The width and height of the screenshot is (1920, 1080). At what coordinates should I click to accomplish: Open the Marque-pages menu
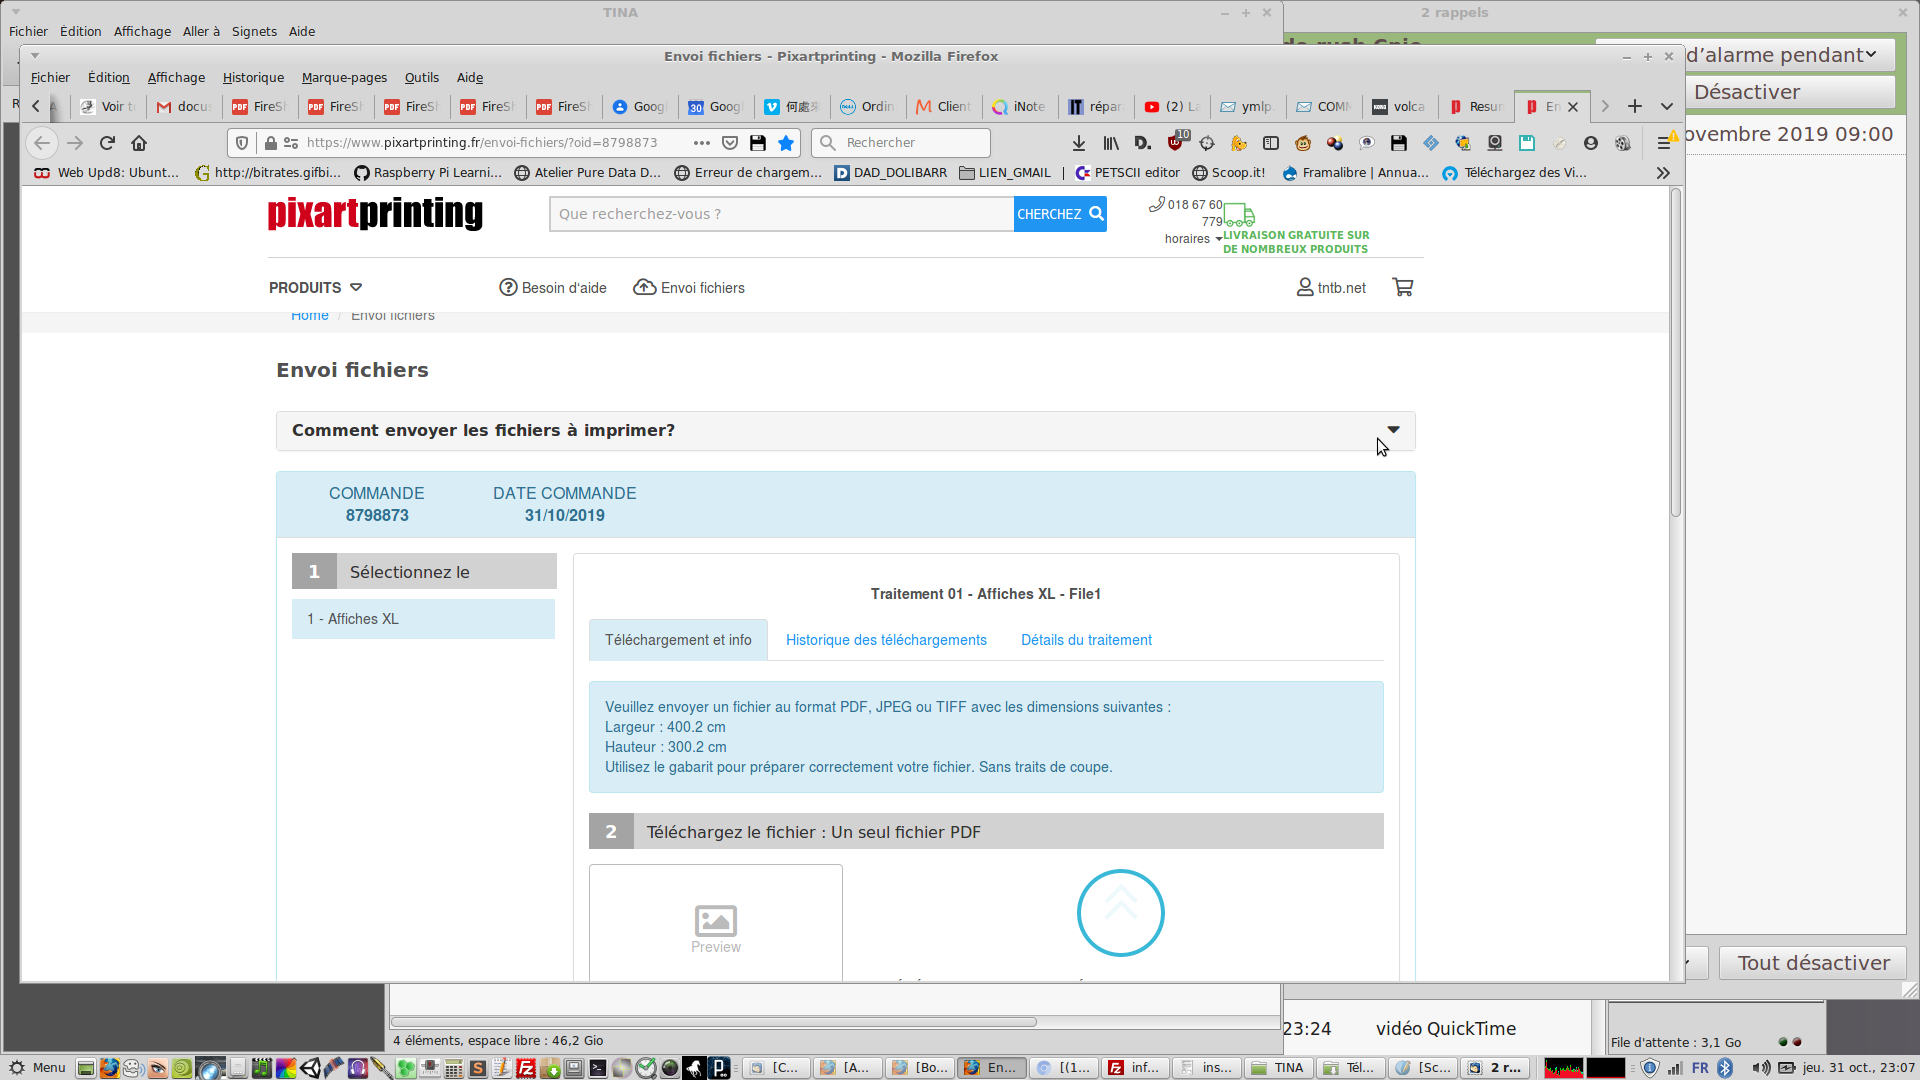pyautogui.click(x=344, y=77)
